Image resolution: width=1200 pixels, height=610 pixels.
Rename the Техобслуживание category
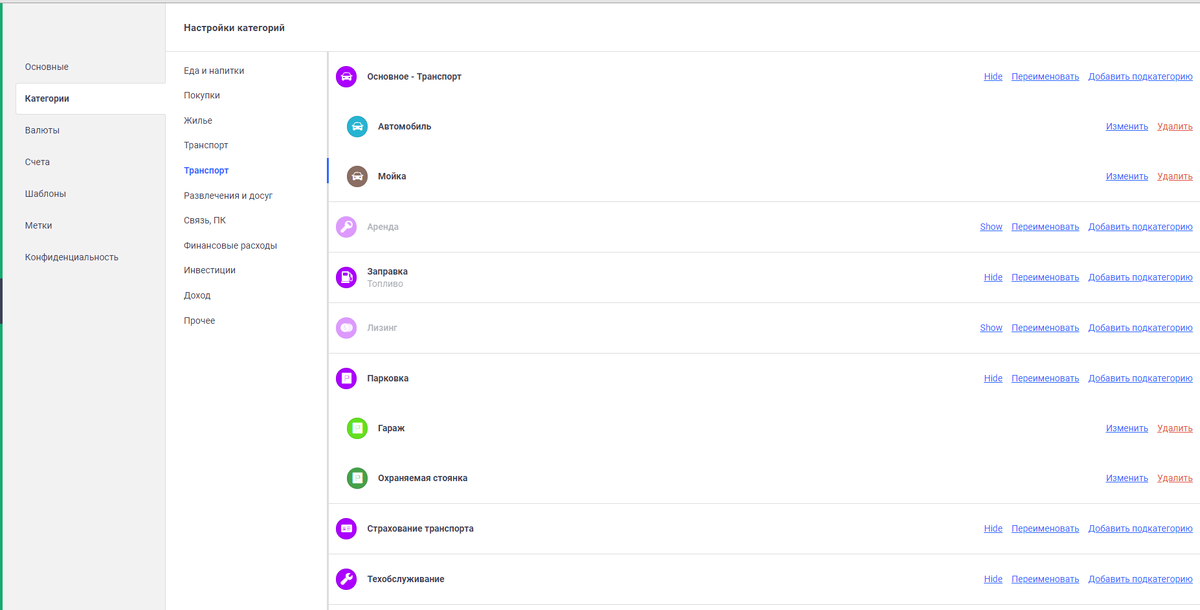(1045, 579)
